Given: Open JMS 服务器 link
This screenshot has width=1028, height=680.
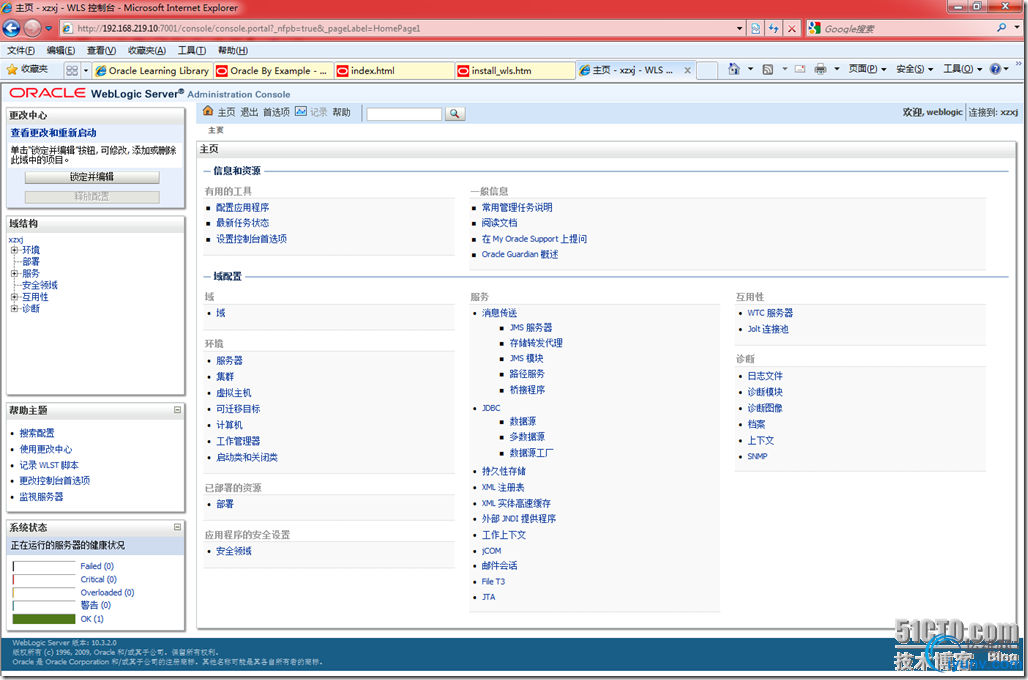Looking at the screenshot, I should pos(531,327).
